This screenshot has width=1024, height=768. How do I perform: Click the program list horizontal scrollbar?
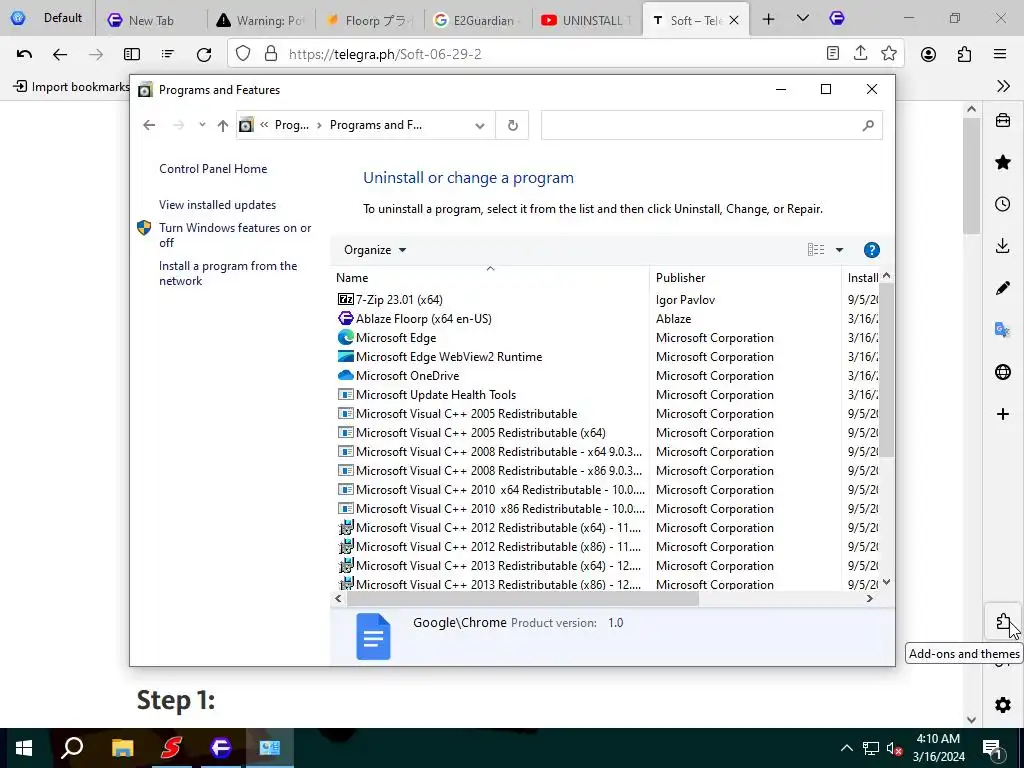click(522, 598)
